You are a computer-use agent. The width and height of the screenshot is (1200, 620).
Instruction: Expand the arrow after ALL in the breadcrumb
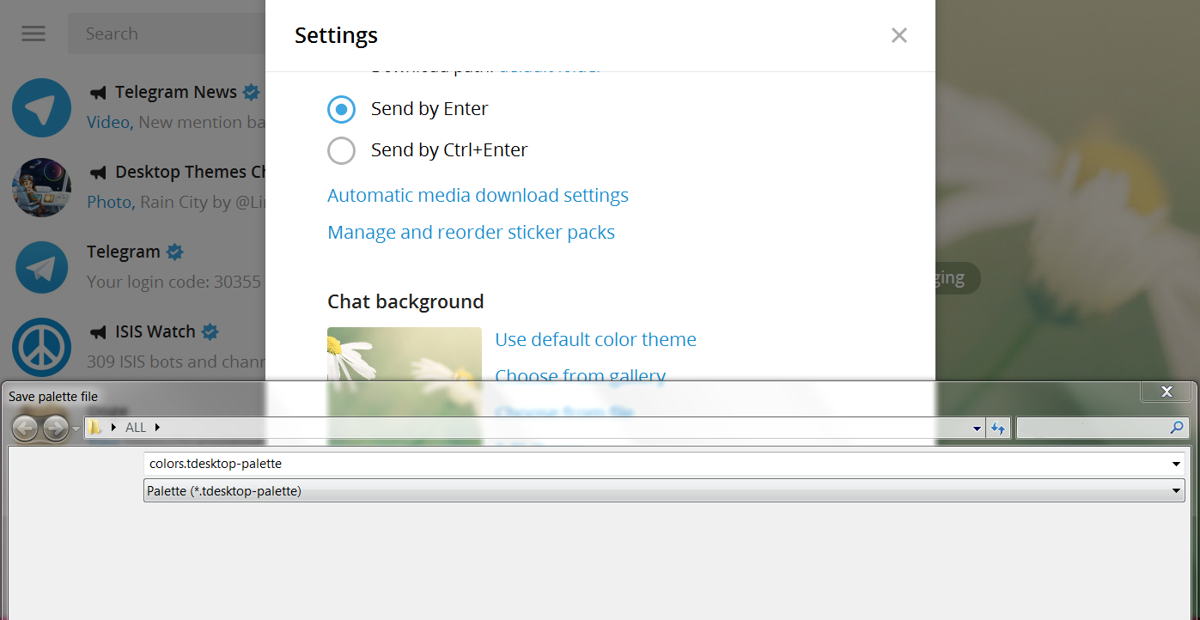coord(157,427)
